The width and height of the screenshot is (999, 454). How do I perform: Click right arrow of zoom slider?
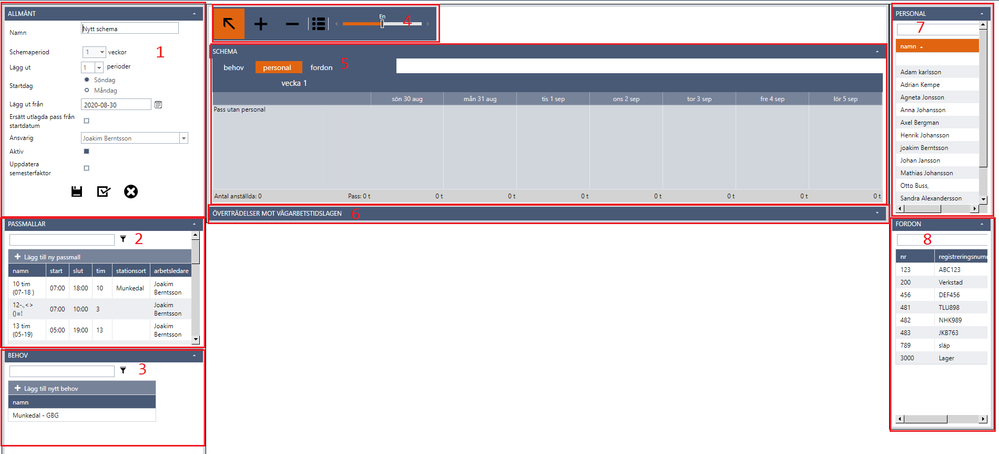pyautogui.click(x=428, y=24)
